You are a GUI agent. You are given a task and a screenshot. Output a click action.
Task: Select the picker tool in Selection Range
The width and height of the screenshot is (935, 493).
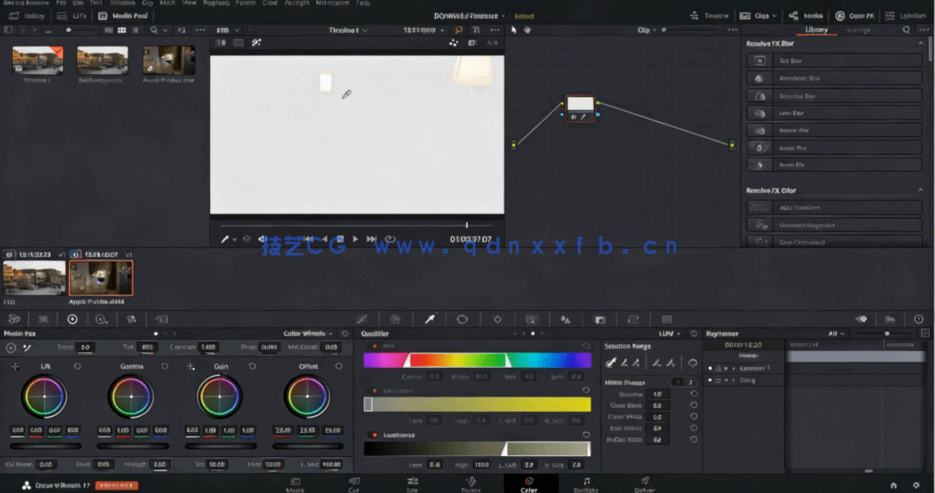pos(611,362)
